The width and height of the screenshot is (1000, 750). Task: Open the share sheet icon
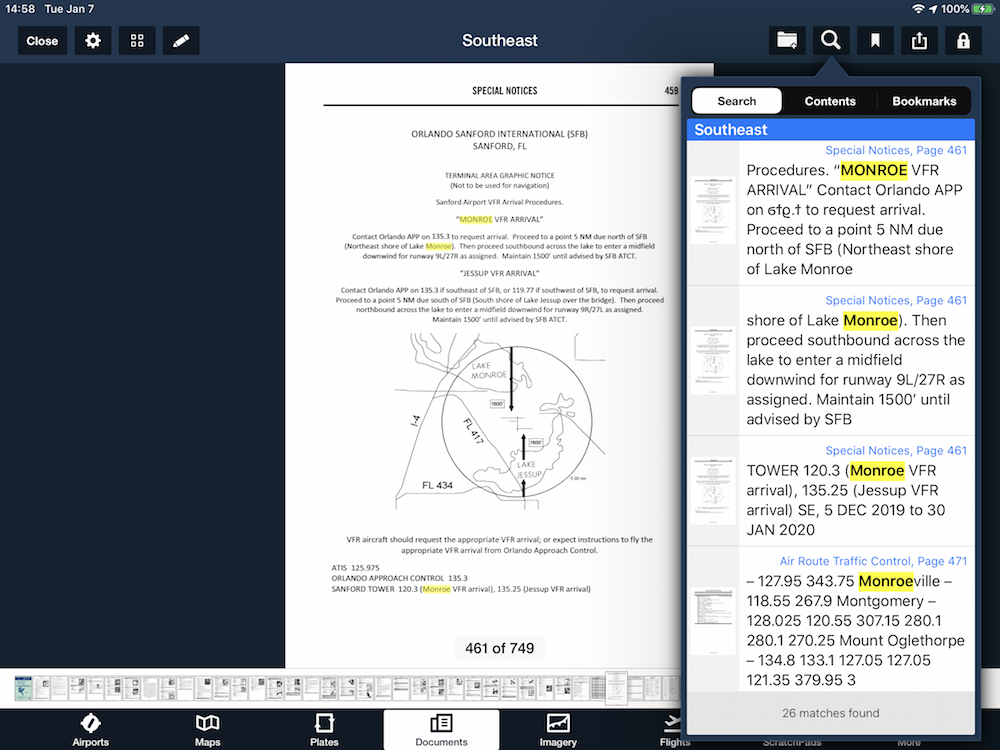[919, 41]
